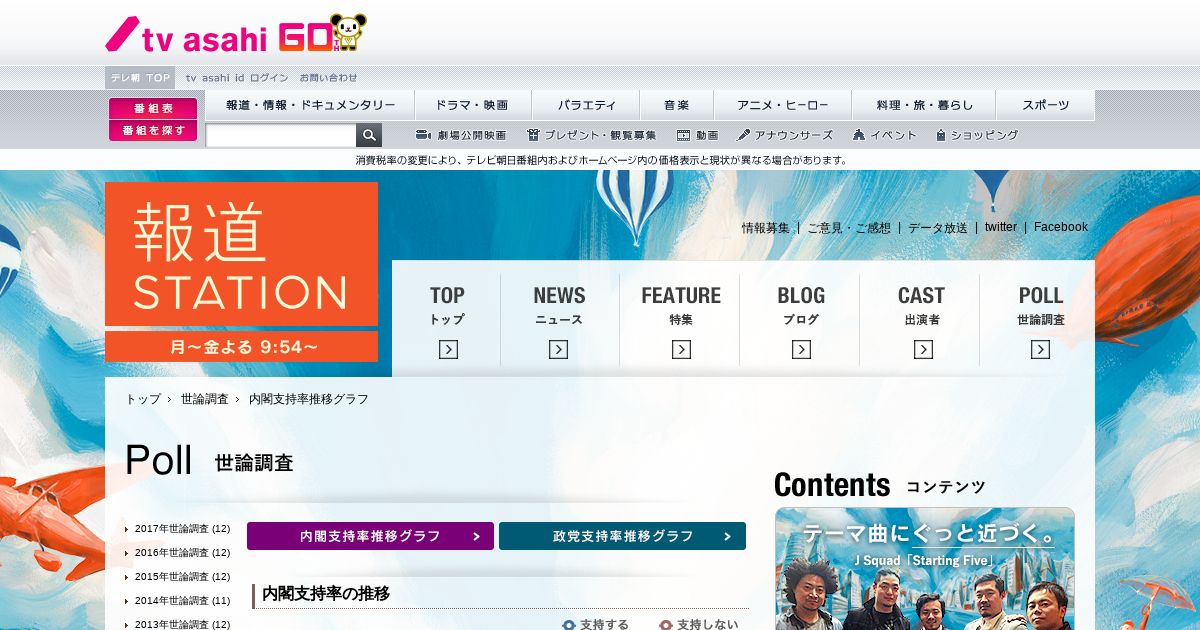This screenshot has width=1200, height=630.
Task: Click 内閣支持率の推移 heading
Action: click(325, 593)
